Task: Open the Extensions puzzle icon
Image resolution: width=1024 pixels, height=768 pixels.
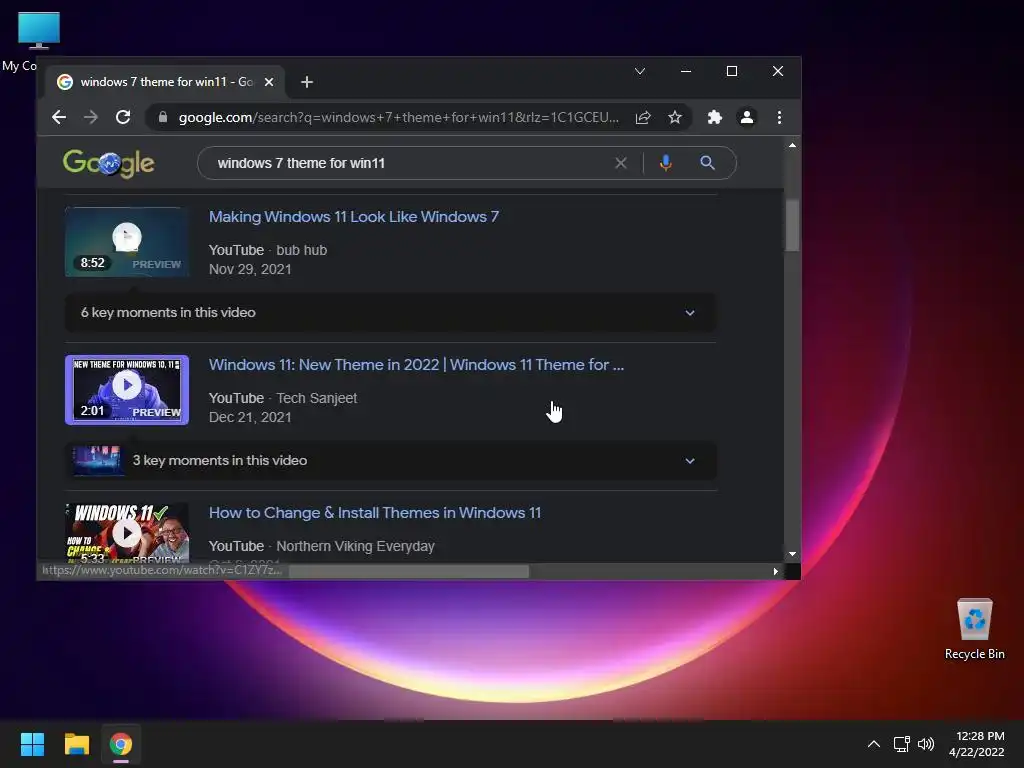Action: (x=714, y=118)
